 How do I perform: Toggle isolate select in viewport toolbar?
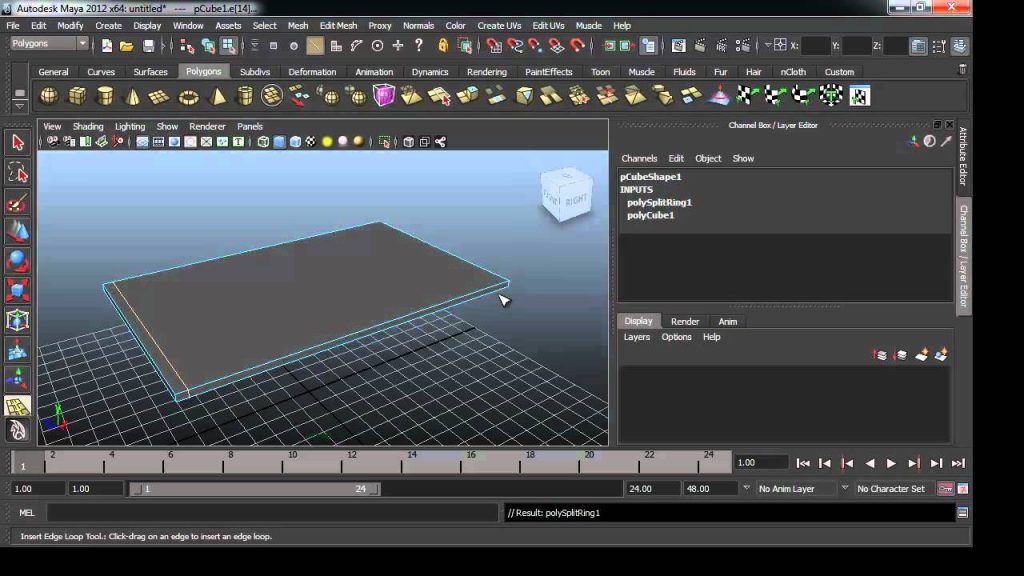pyautogui.click(x=384, y=142)
